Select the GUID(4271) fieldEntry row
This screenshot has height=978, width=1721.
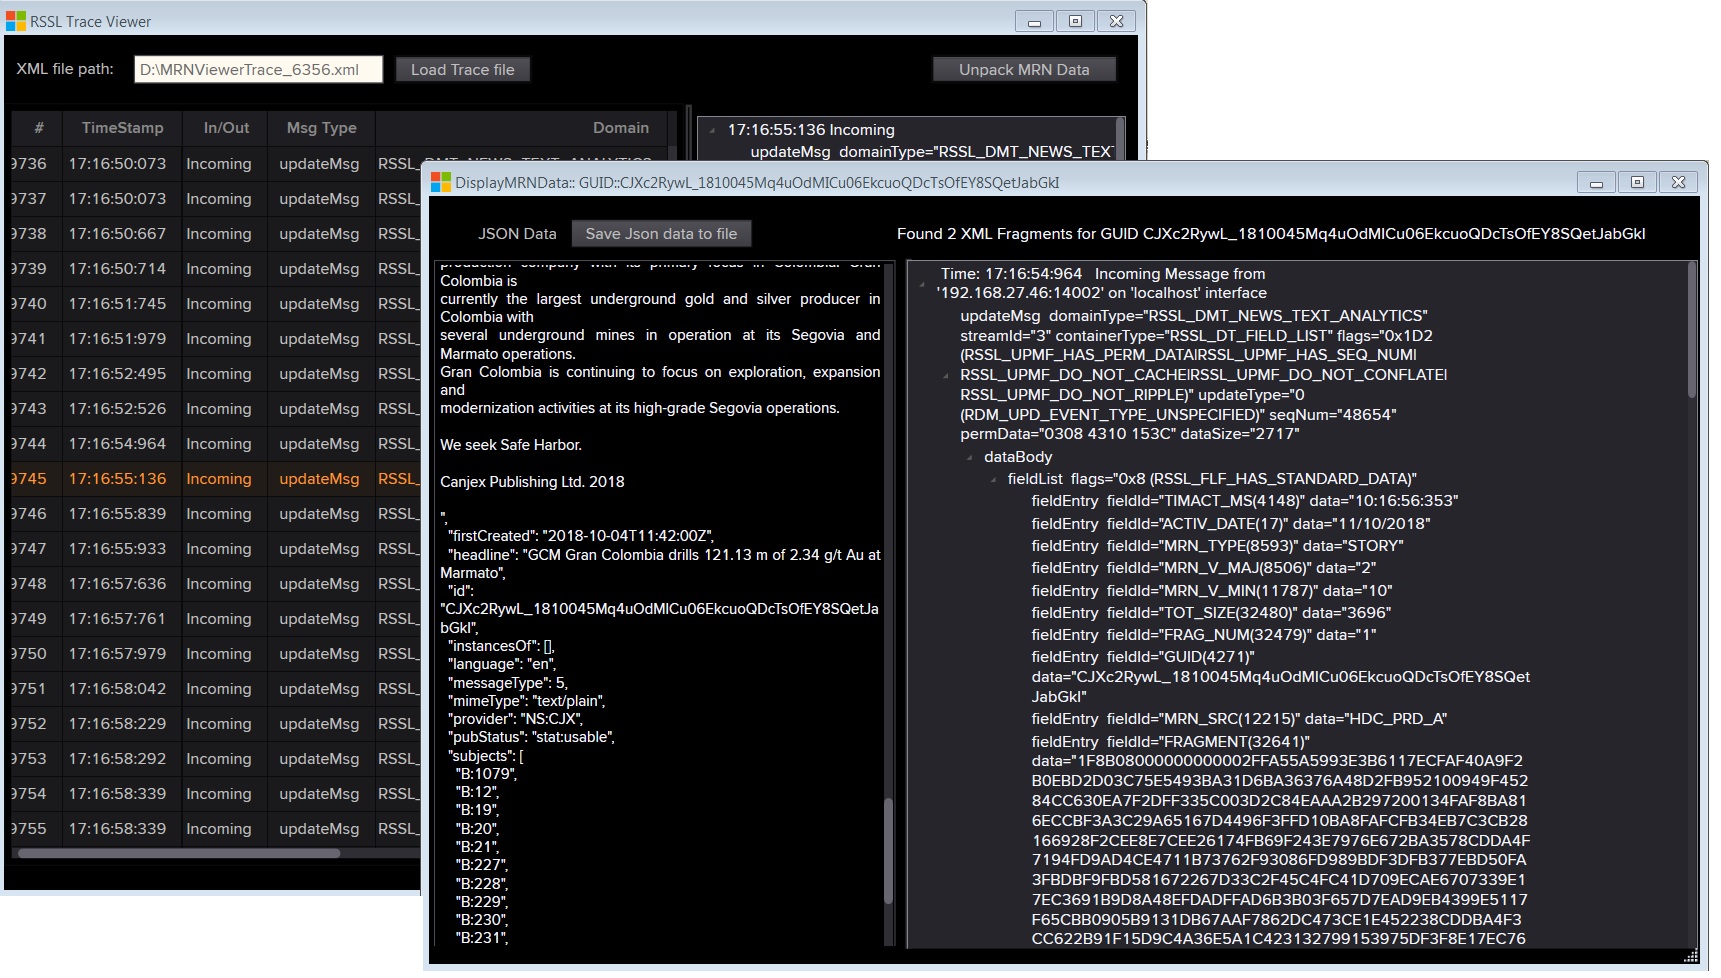[x=1281, y=676]
